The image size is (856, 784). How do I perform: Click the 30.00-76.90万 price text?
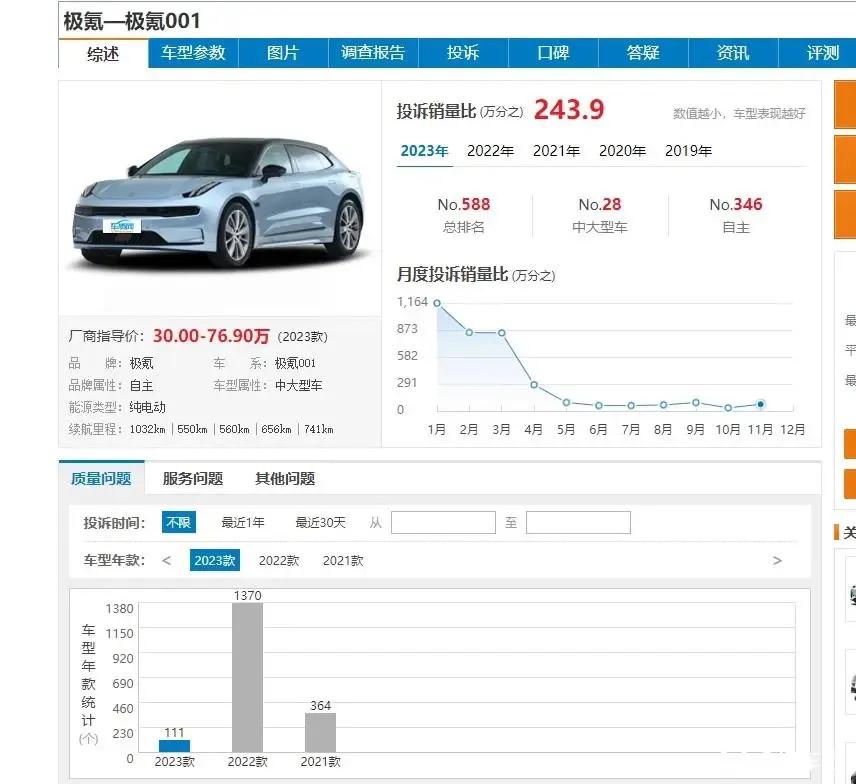coord(211,336)
